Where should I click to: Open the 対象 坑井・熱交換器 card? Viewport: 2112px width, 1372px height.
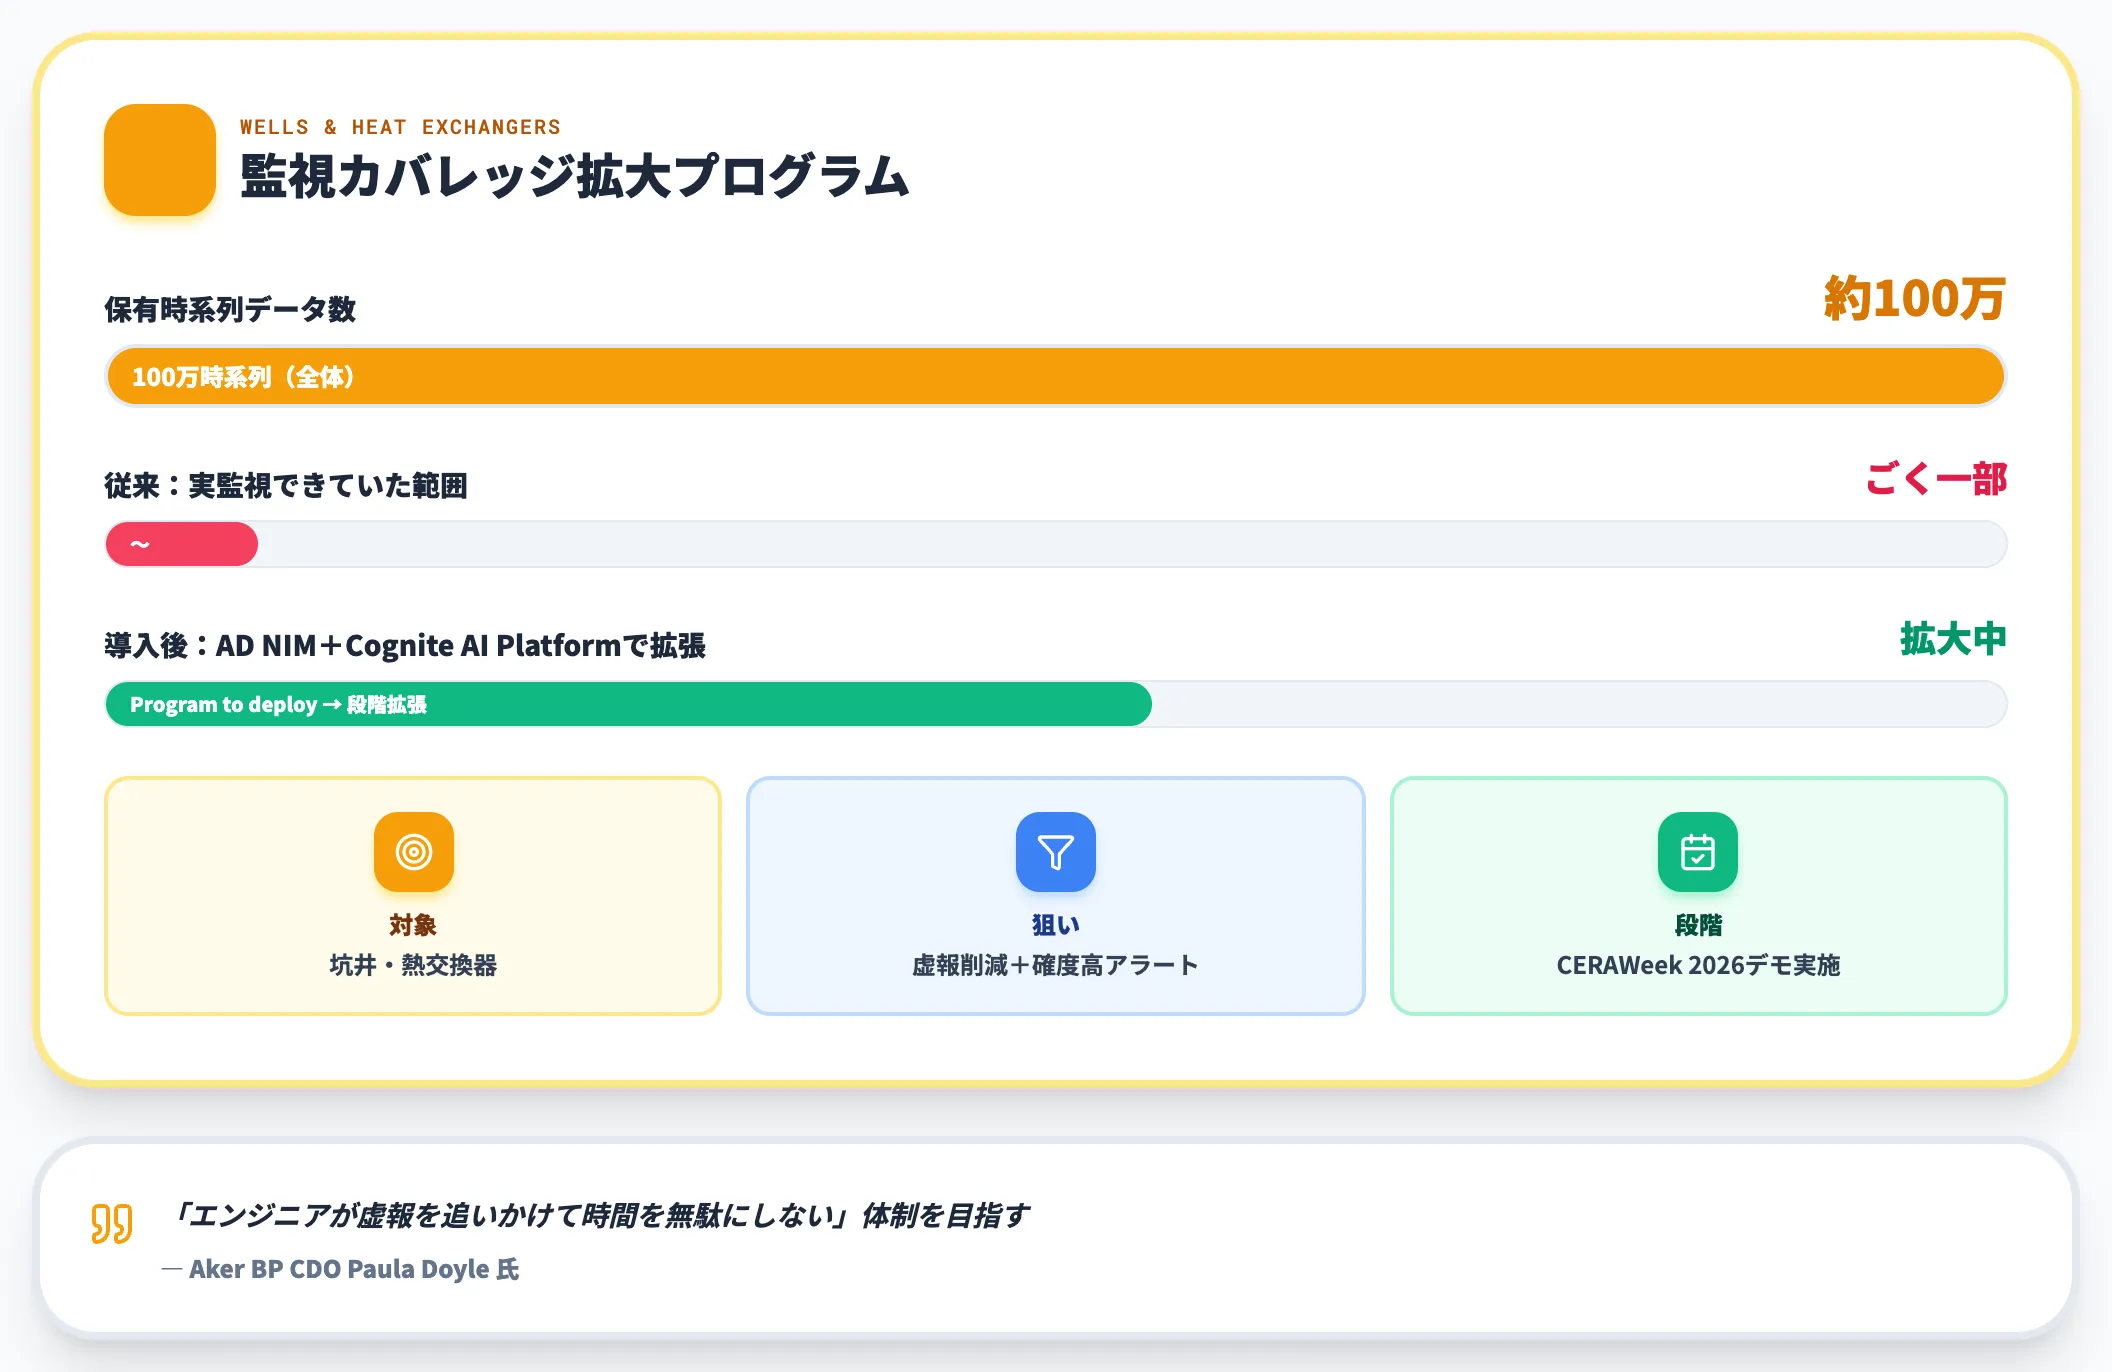coord(413,896)
